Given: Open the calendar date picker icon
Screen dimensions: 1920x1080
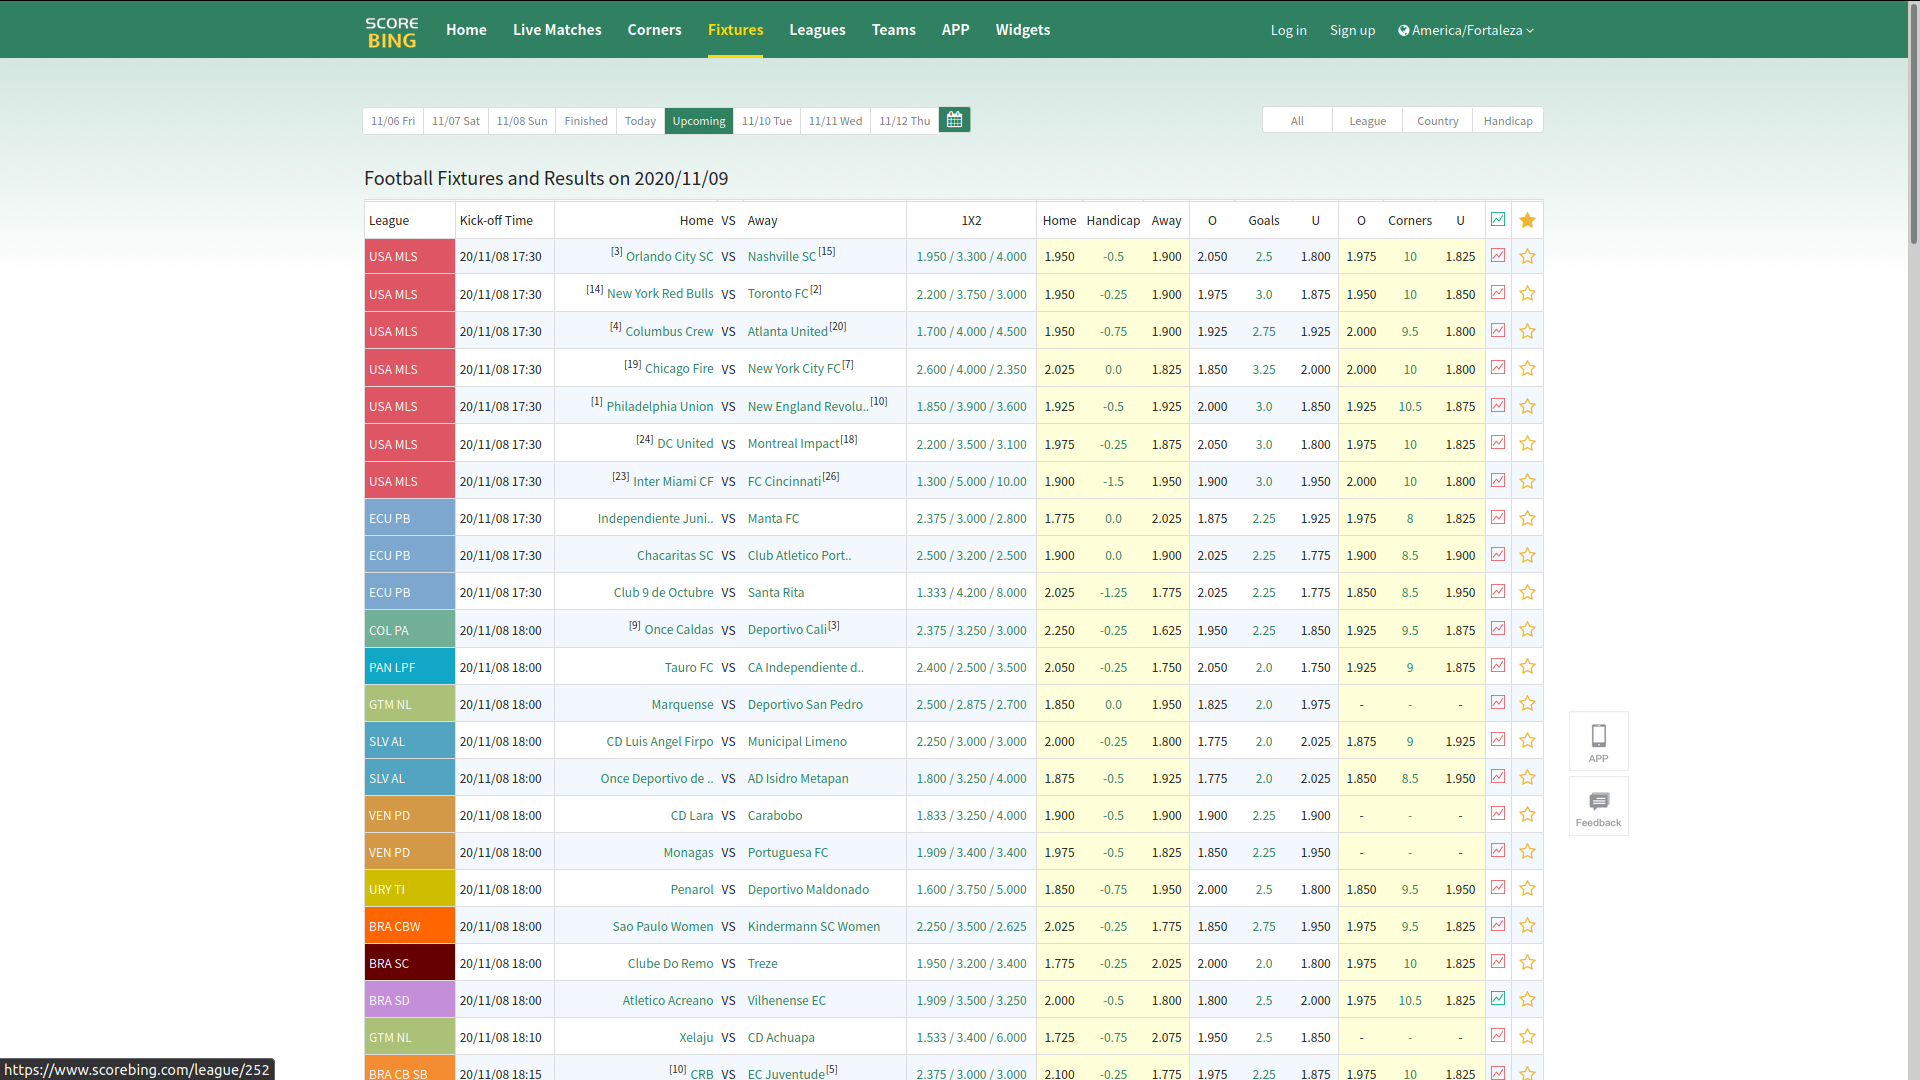Looking at the screenshot, I should click(954, 120).
